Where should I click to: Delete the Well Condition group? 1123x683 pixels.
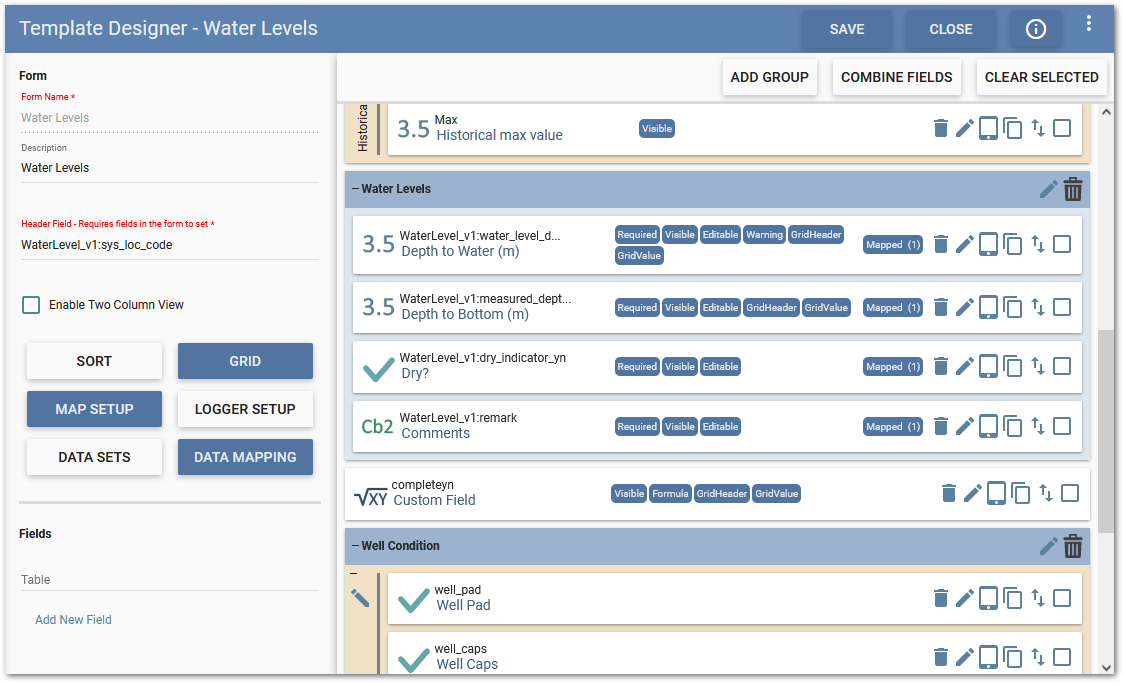tap(1073, 546)
